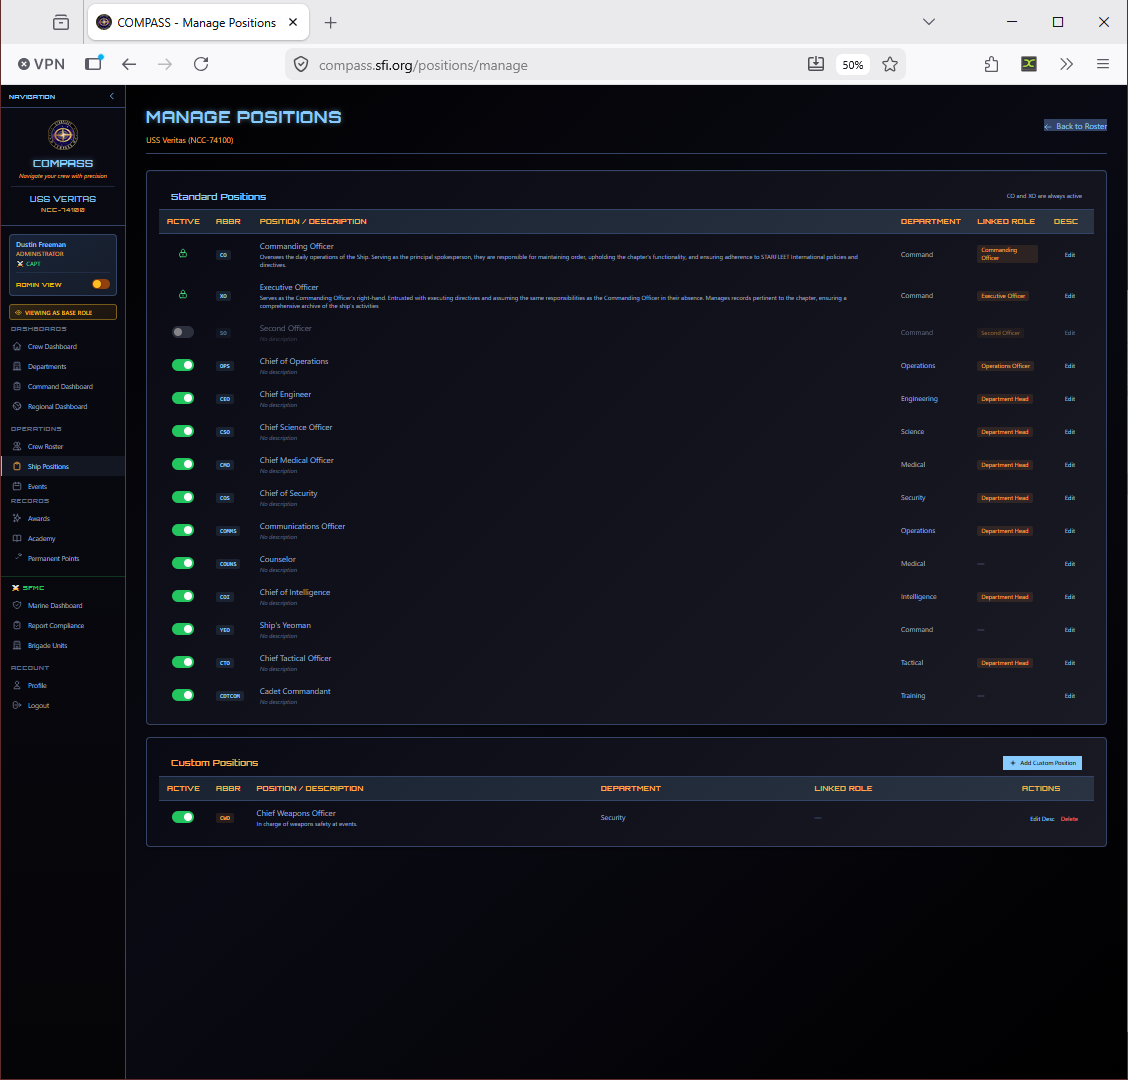Disable the Chief Weapons Officer custom toggle
The image size is (1128, 1080).
tap(183, 817)
